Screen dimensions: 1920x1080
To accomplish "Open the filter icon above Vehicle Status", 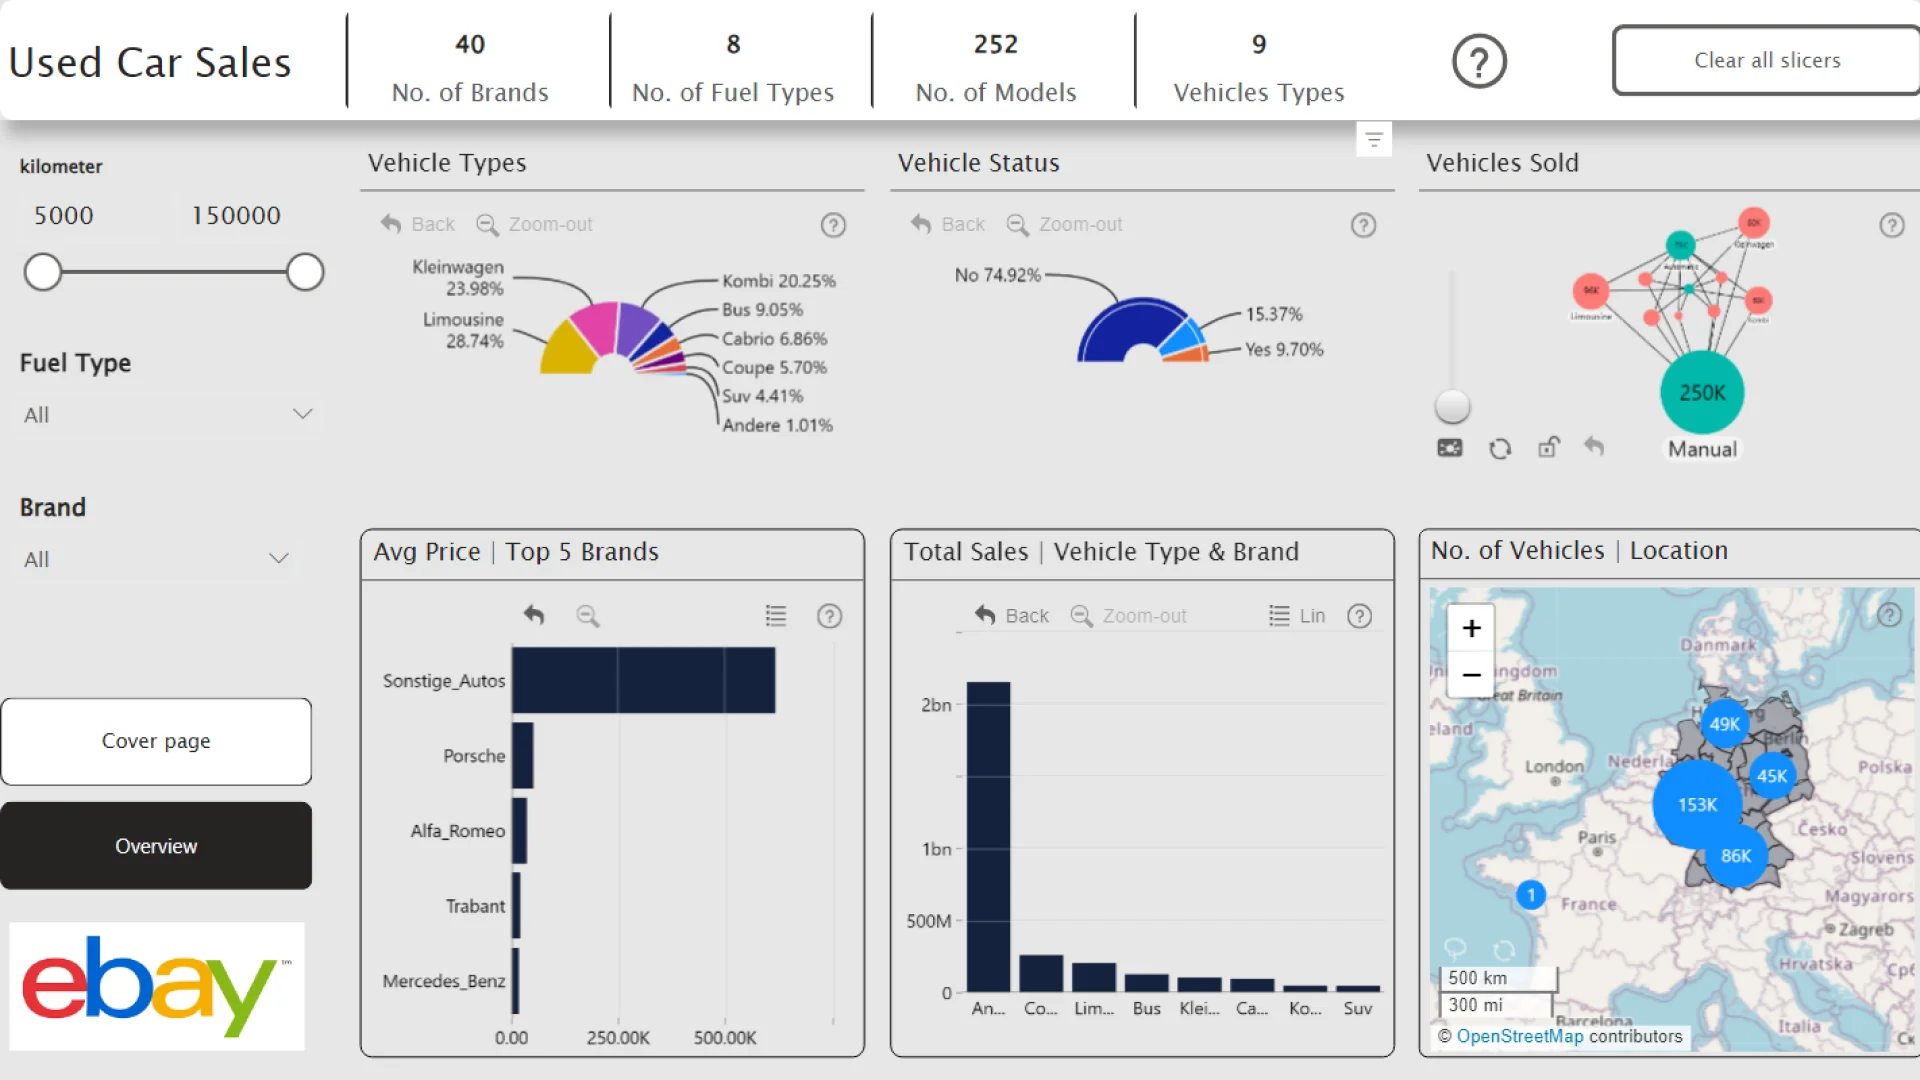I will point(1374,139).
